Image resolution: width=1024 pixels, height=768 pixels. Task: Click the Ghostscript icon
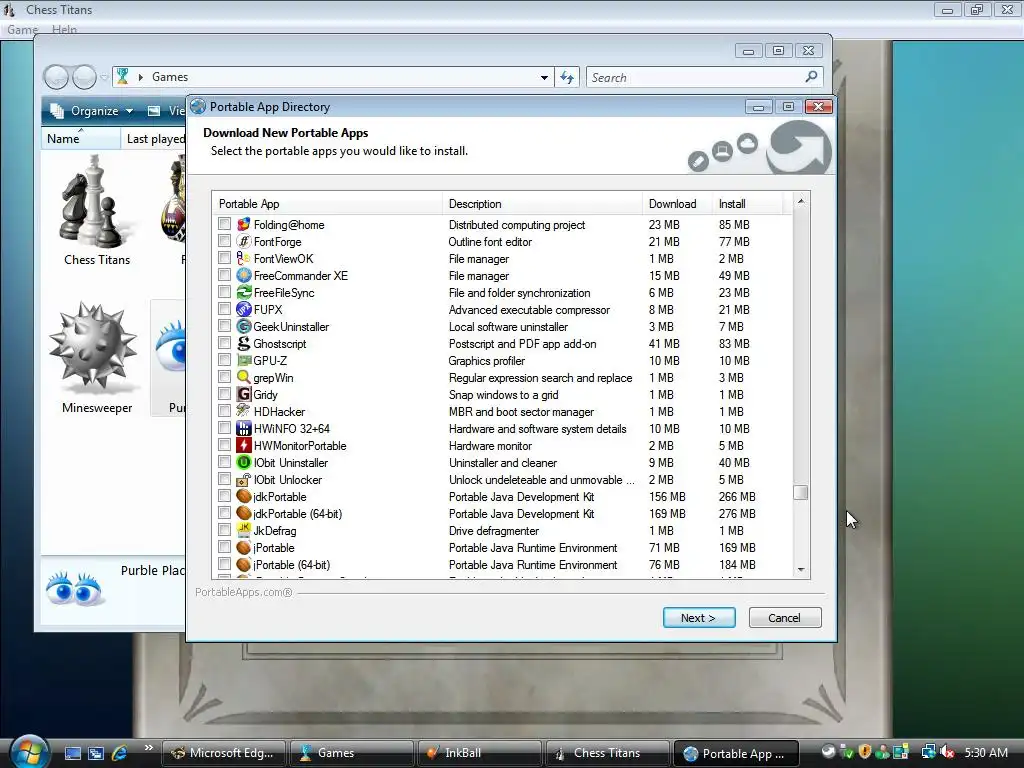click(x=244, y=344)
